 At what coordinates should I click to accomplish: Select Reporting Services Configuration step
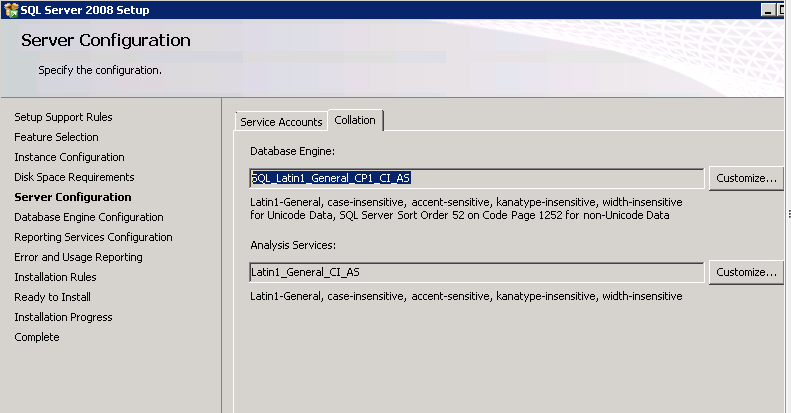[93, 237]
